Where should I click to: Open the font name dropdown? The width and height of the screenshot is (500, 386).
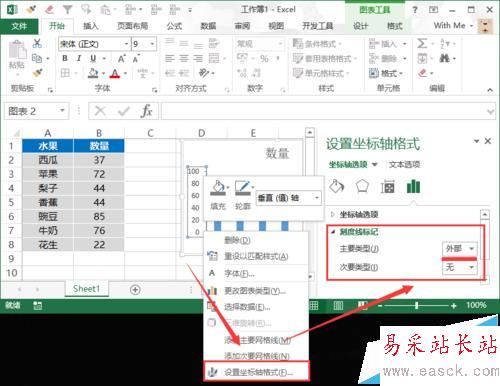point(127,44)
